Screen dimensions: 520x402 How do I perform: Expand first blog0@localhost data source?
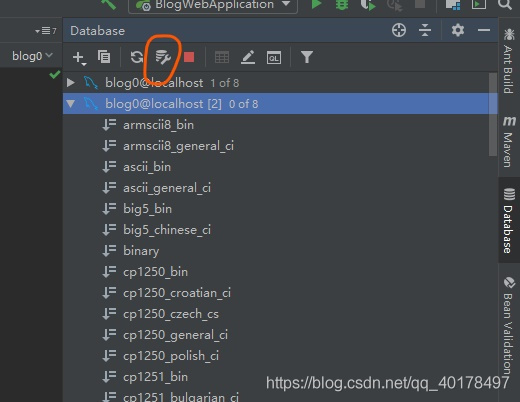(70, 82)
